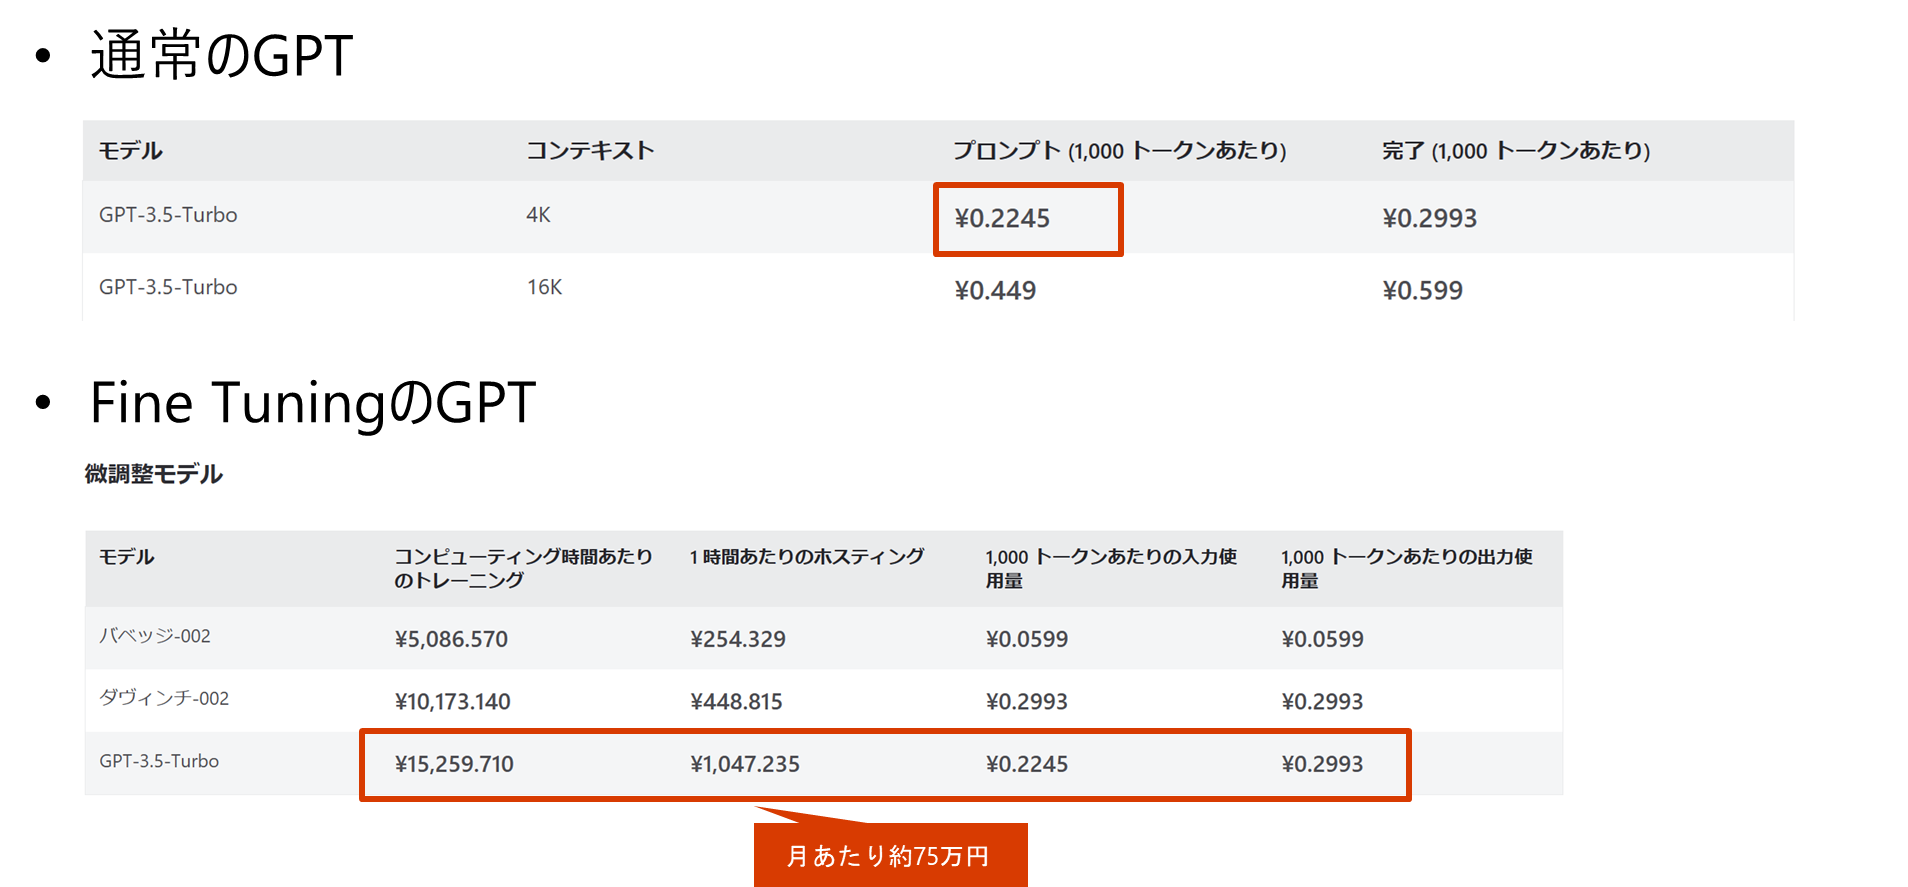Click the ¥15,259.710 training cost
This screenshot has height=887, width=1908.
454,764
